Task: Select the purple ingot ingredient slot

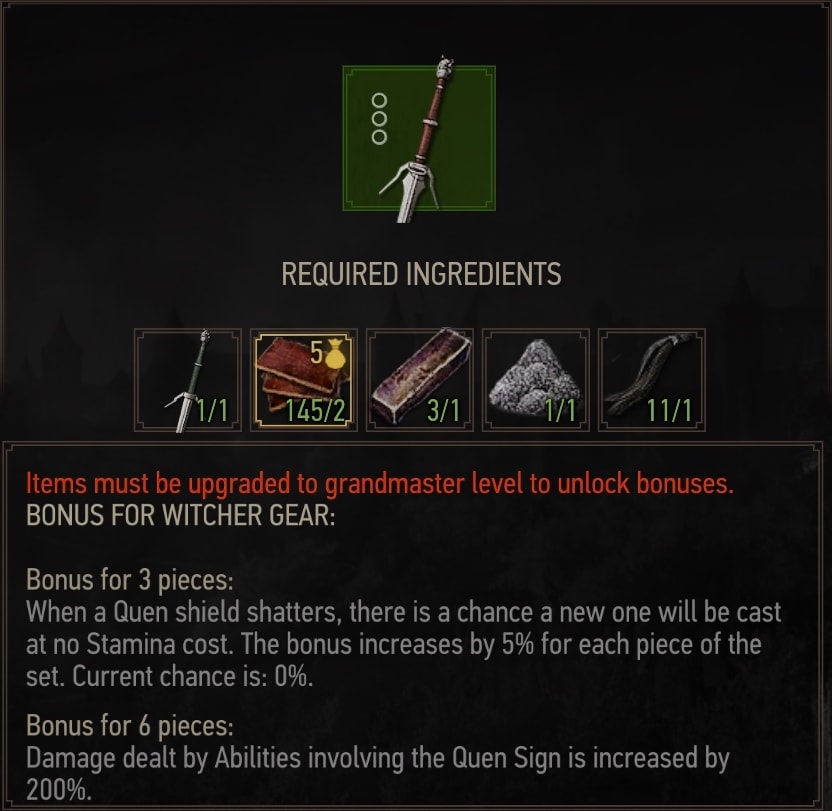Action: tap(420, 379)
